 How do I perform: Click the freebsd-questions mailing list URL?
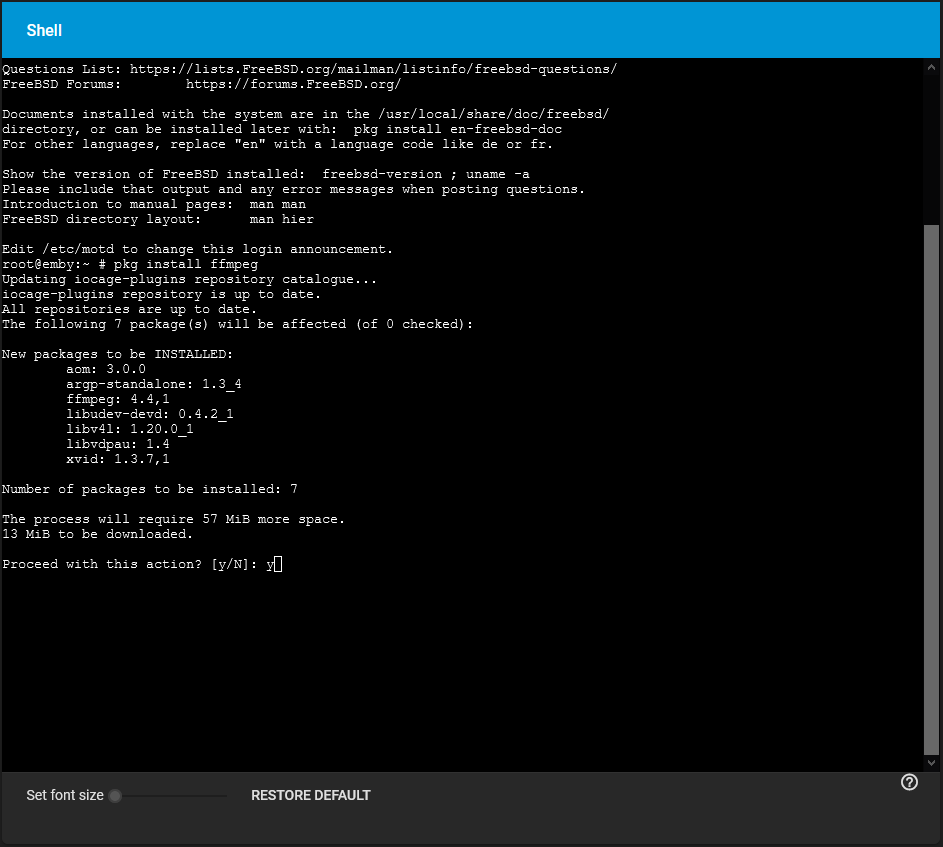point(373,69)
